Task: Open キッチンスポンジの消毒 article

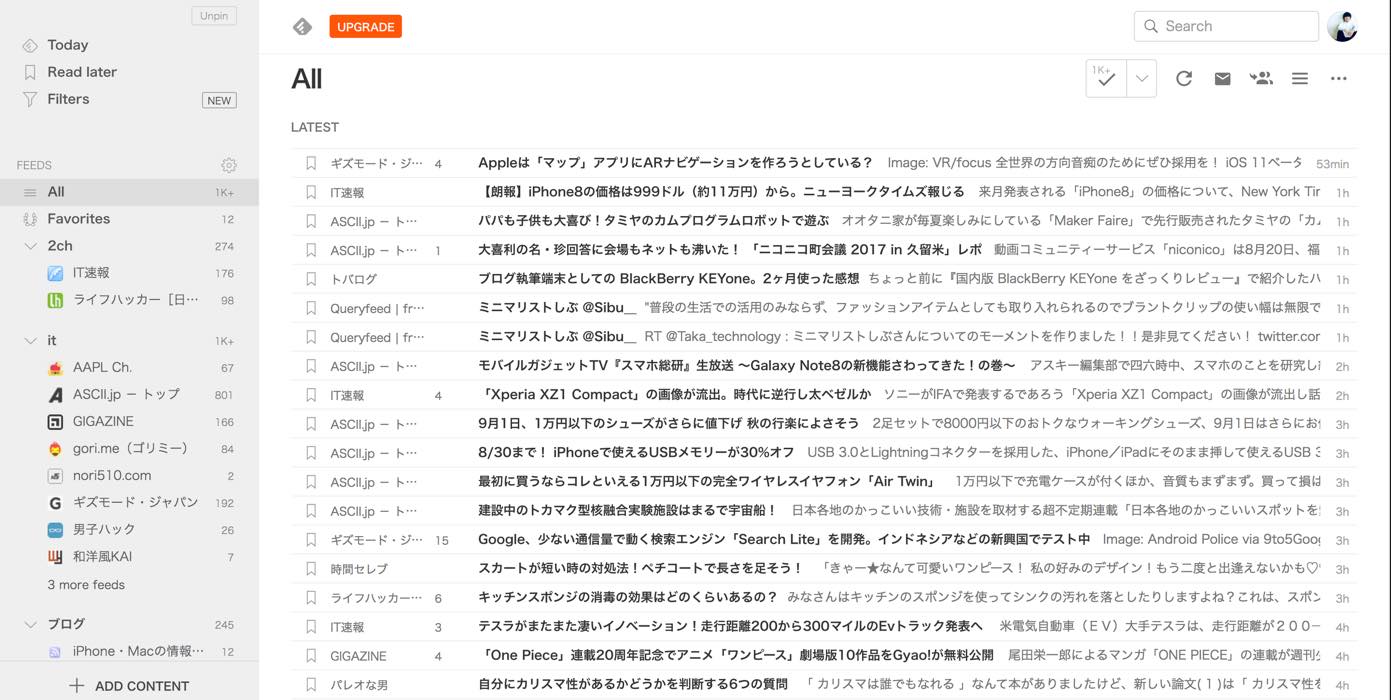Action: click(627, 598)
